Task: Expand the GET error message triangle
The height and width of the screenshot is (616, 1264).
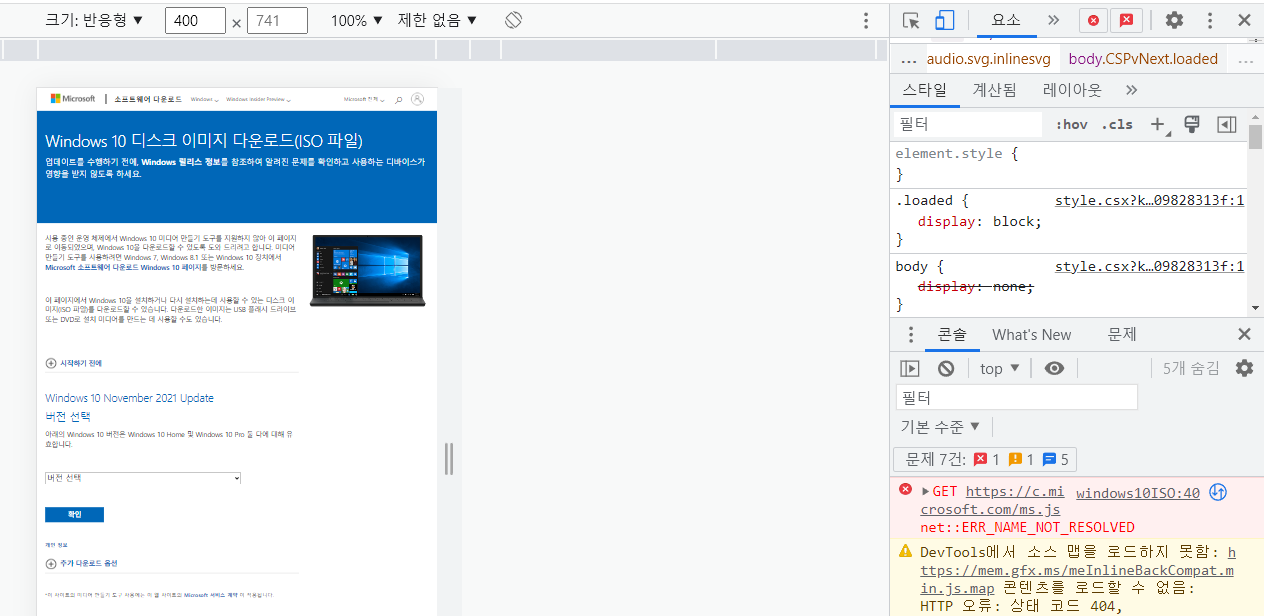Action: pos(926,491)
